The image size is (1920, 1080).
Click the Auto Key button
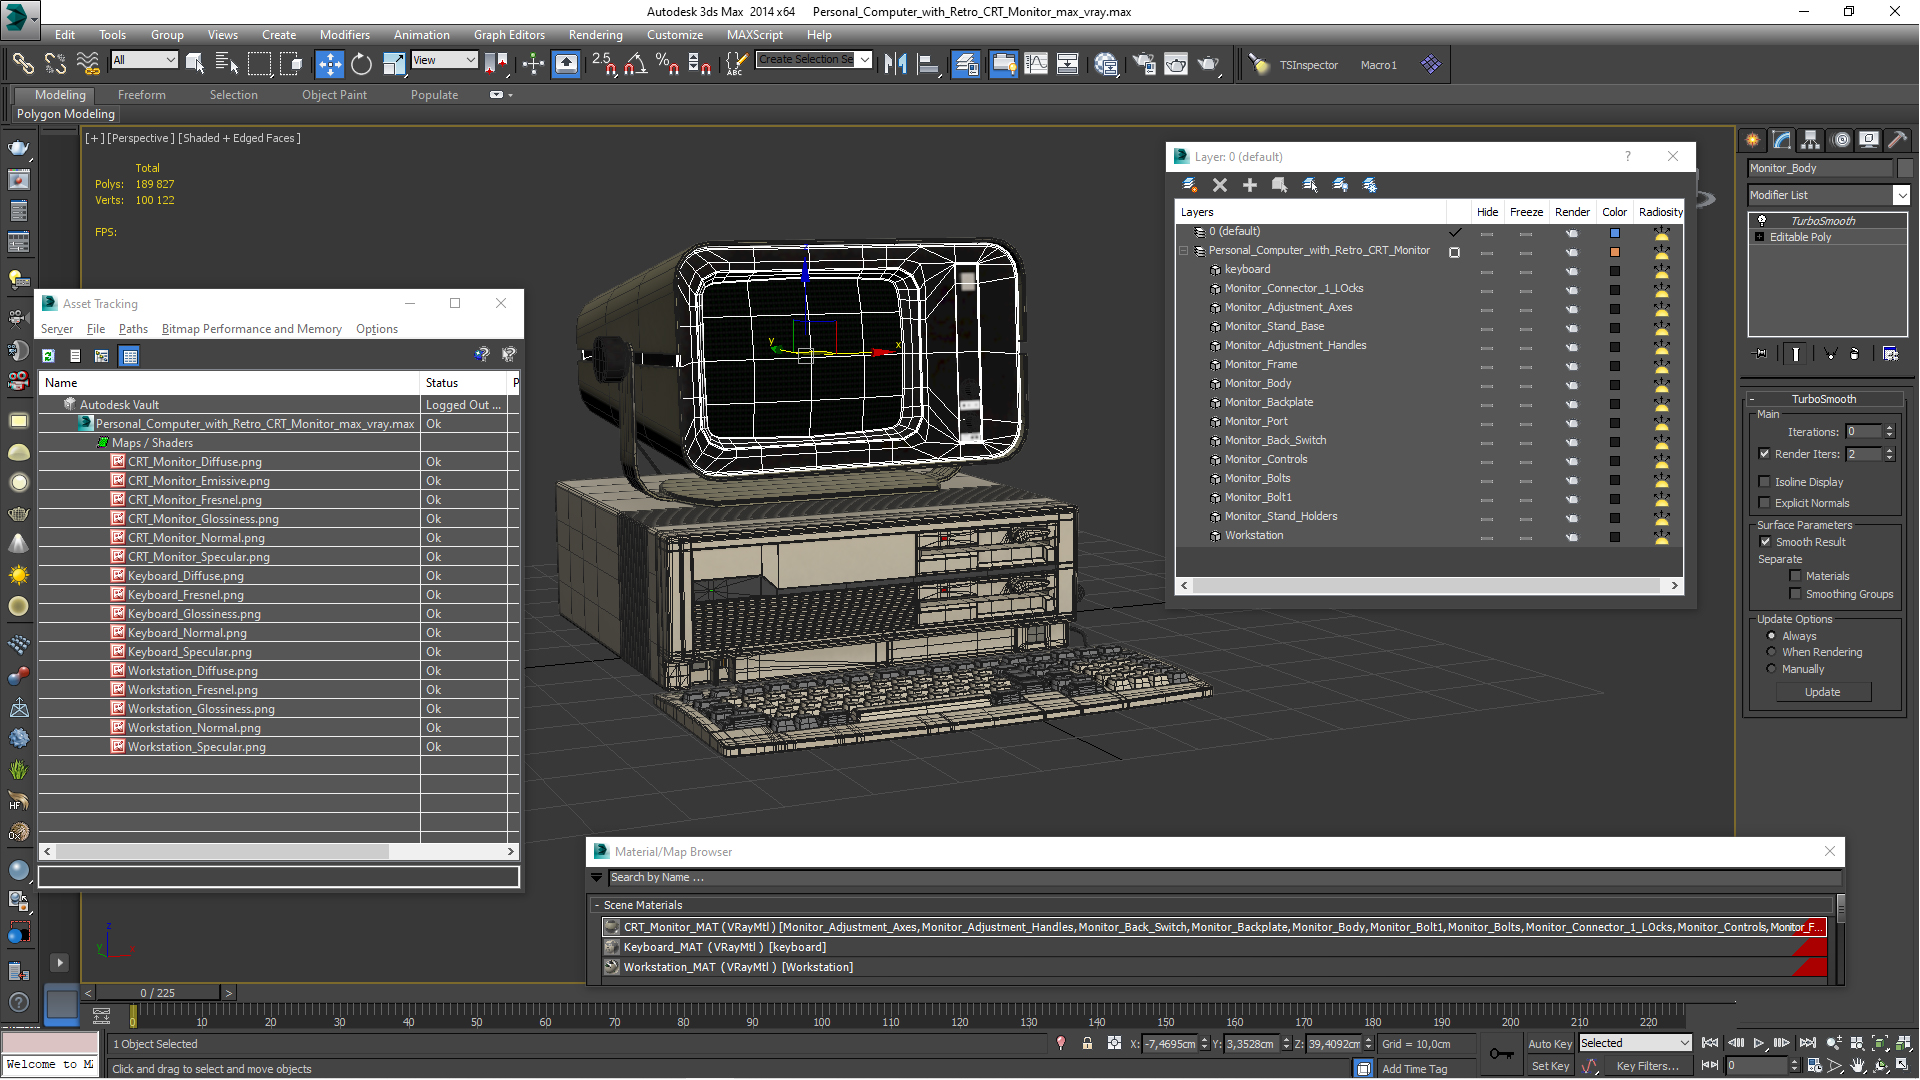point(1550,1043)
